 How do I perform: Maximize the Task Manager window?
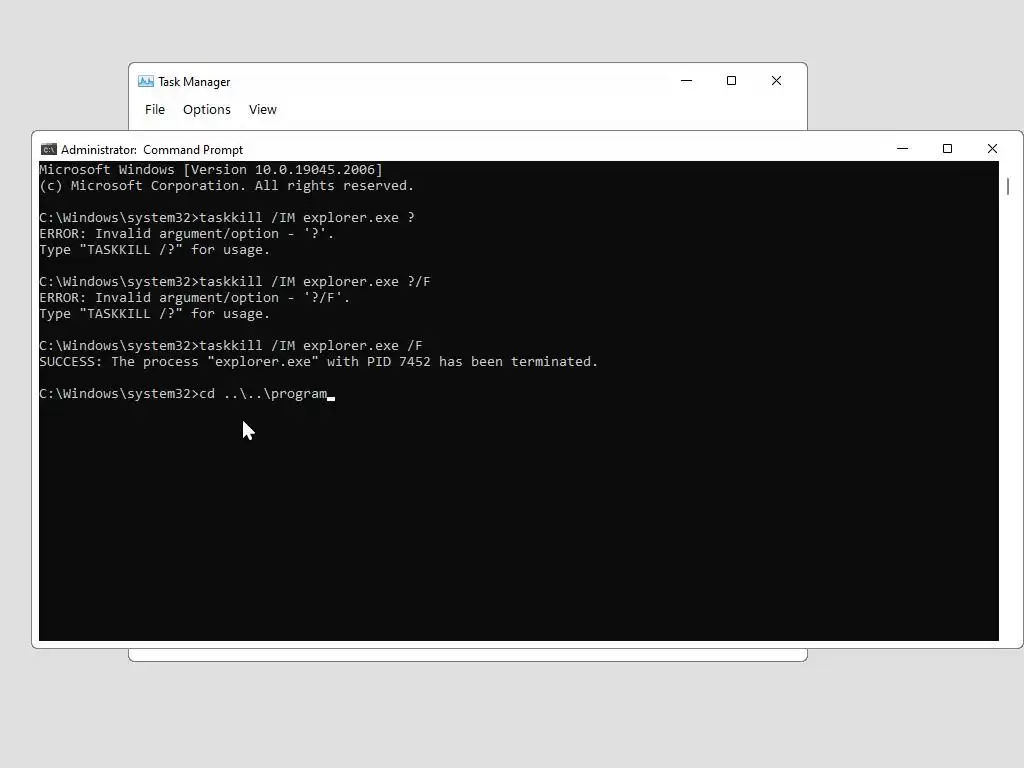[731, 81]
